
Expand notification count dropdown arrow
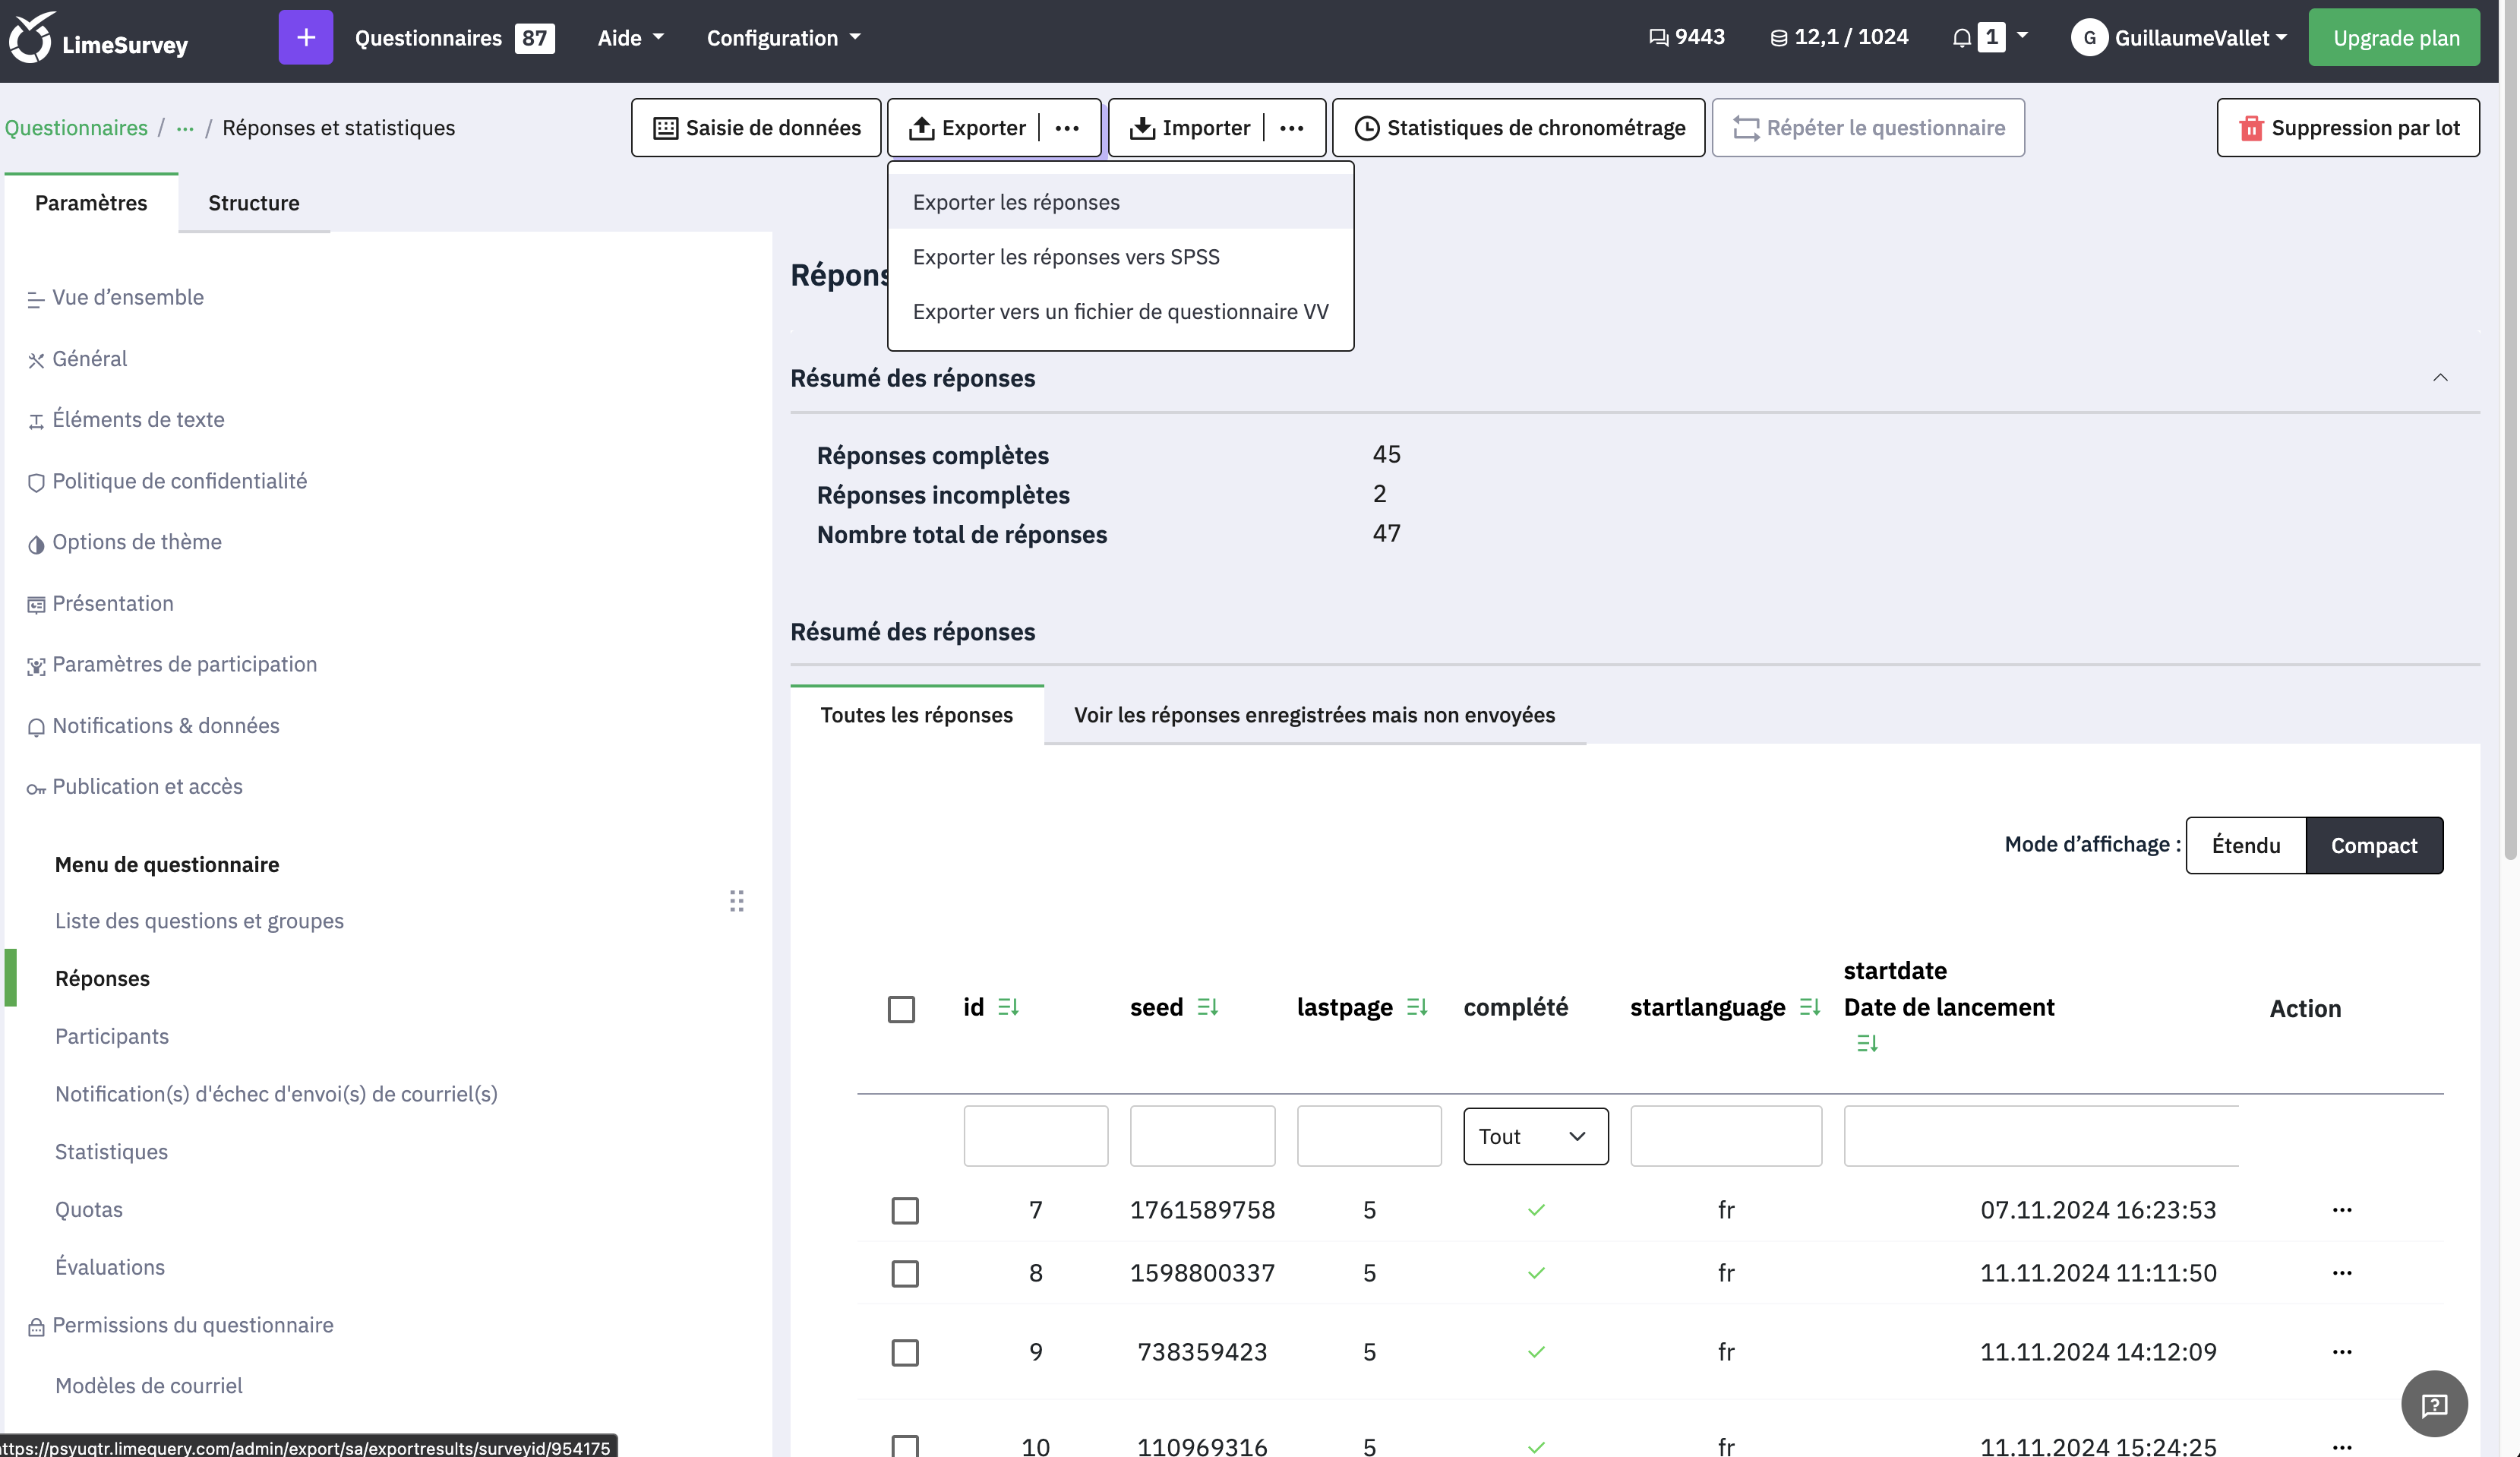point(2022,36)
